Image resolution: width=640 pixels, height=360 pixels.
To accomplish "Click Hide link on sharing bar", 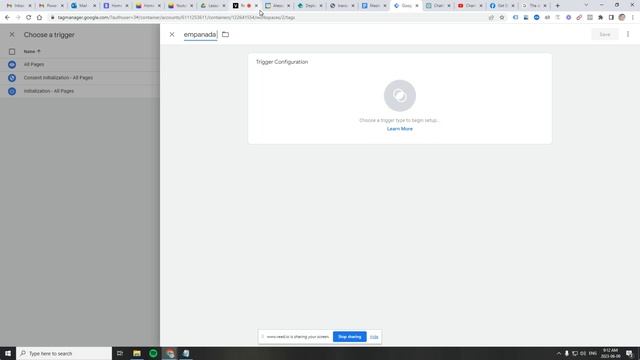I will [374, 337].
